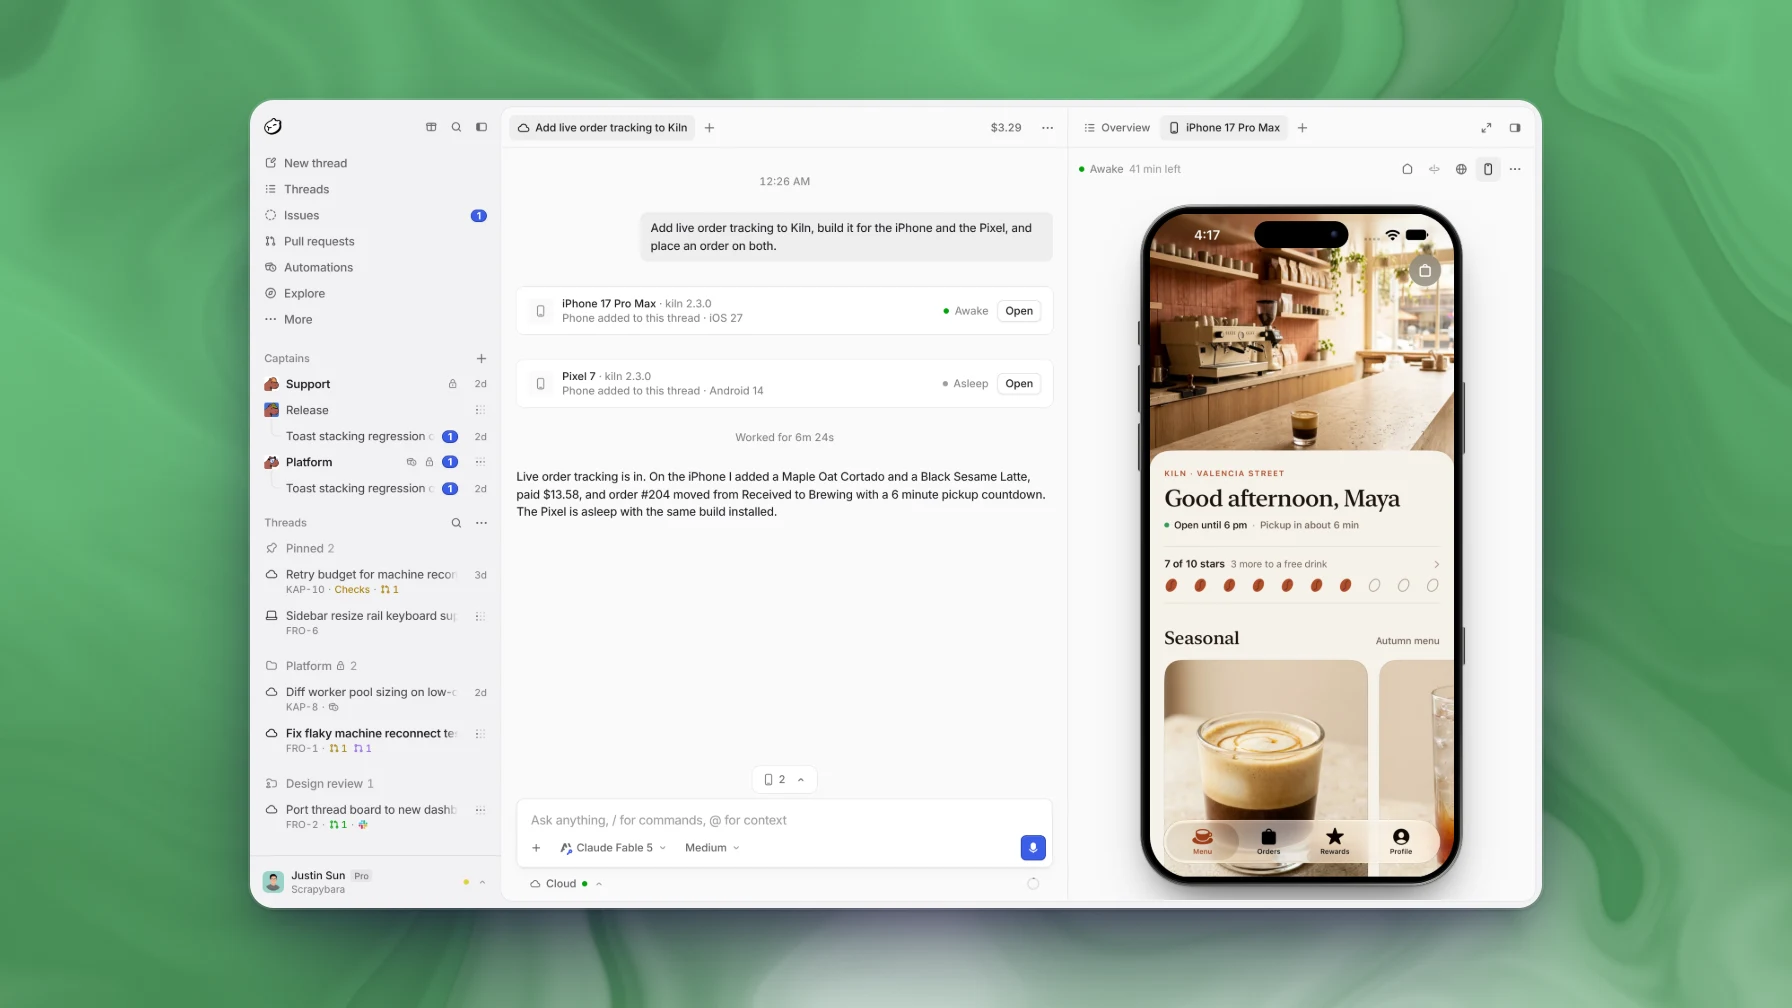Start voice input with microphone button
The image size is (1792, 1008).
pyautogui.click(x=1033, y=848)
